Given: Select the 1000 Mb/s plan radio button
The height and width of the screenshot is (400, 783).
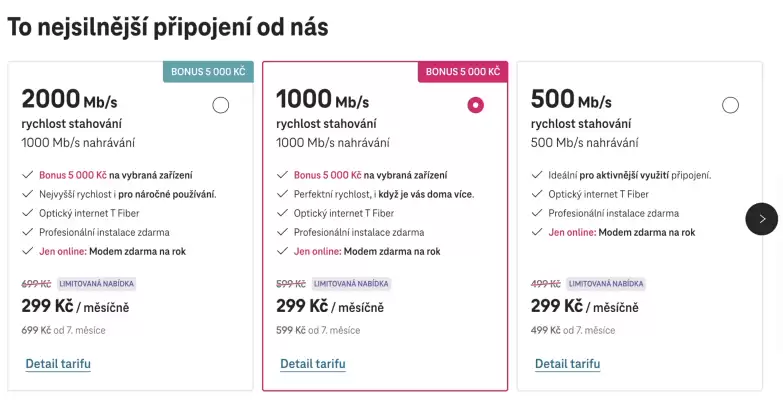Looking at the screenshot, I should (x=475, y=105).
